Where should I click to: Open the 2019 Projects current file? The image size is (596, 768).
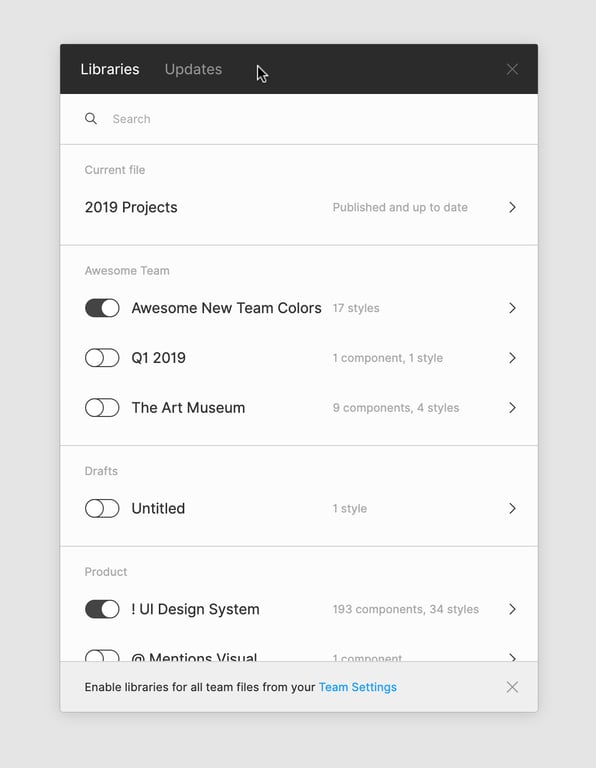[x=299, y=207]
